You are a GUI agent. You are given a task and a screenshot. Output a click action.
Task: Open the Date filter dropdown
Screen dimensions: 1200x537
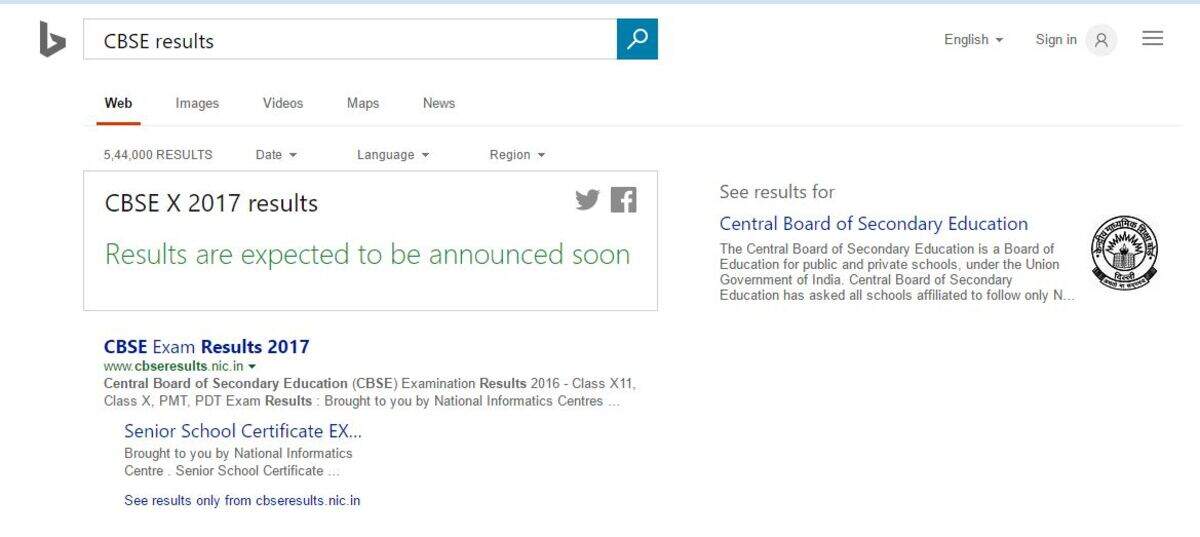pos(276,155)
